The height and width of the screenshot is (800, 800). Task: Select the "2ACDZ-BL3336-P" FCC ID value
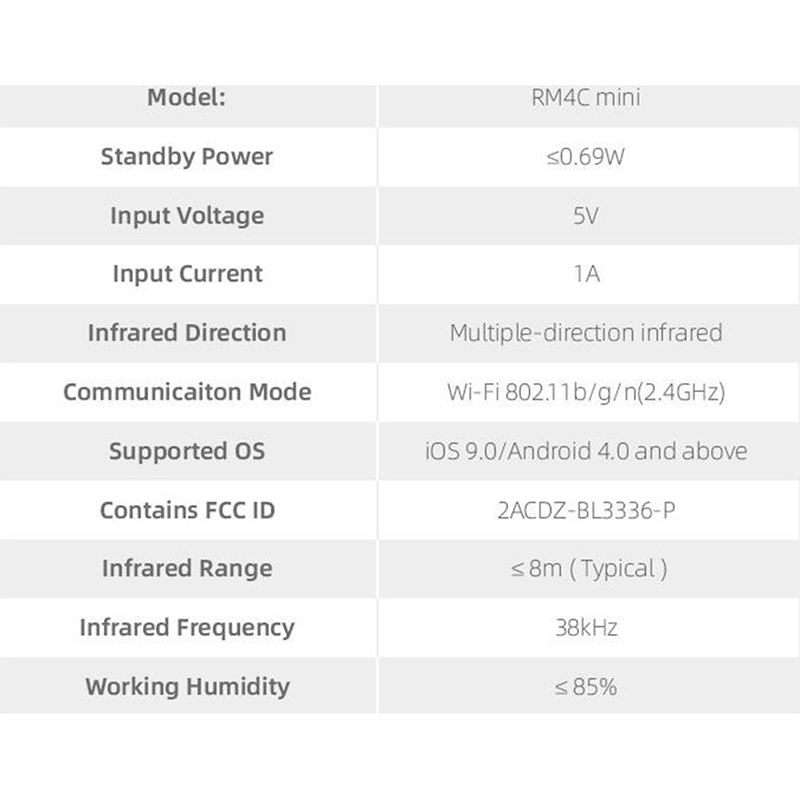coord(586,510)
